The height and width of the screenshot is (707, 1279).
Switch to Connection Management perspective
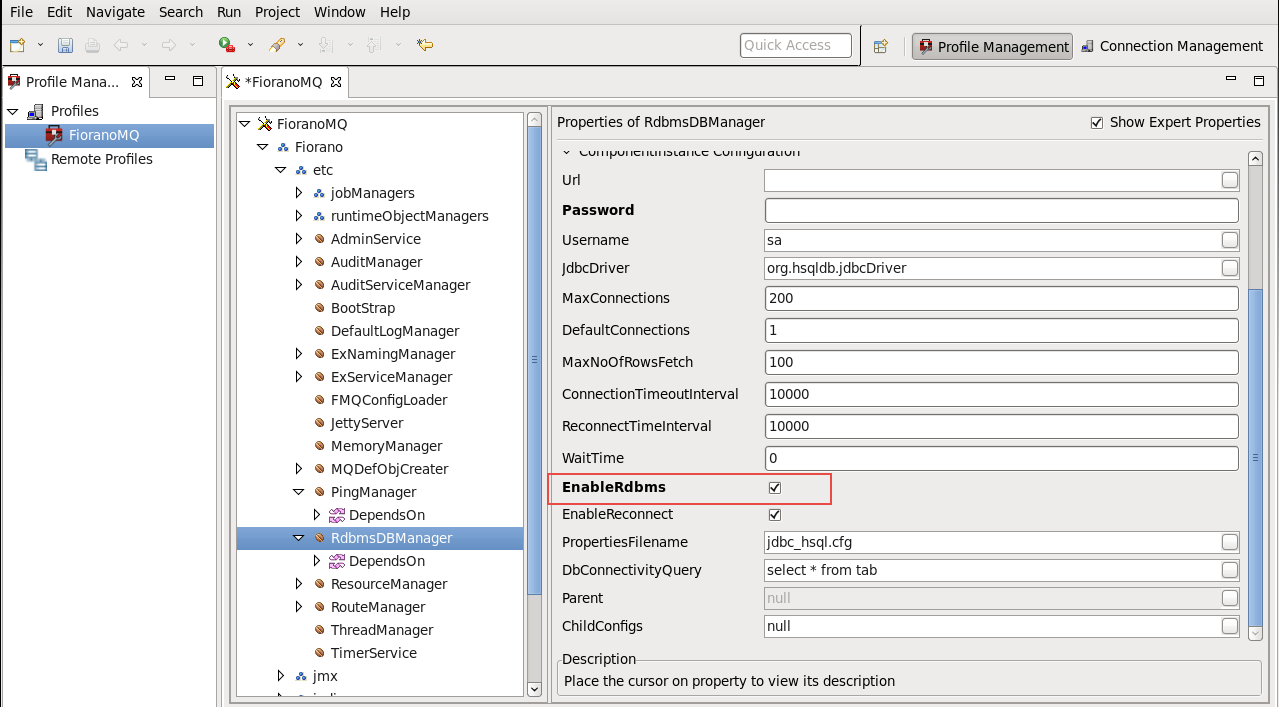[x=1171, y=46]
